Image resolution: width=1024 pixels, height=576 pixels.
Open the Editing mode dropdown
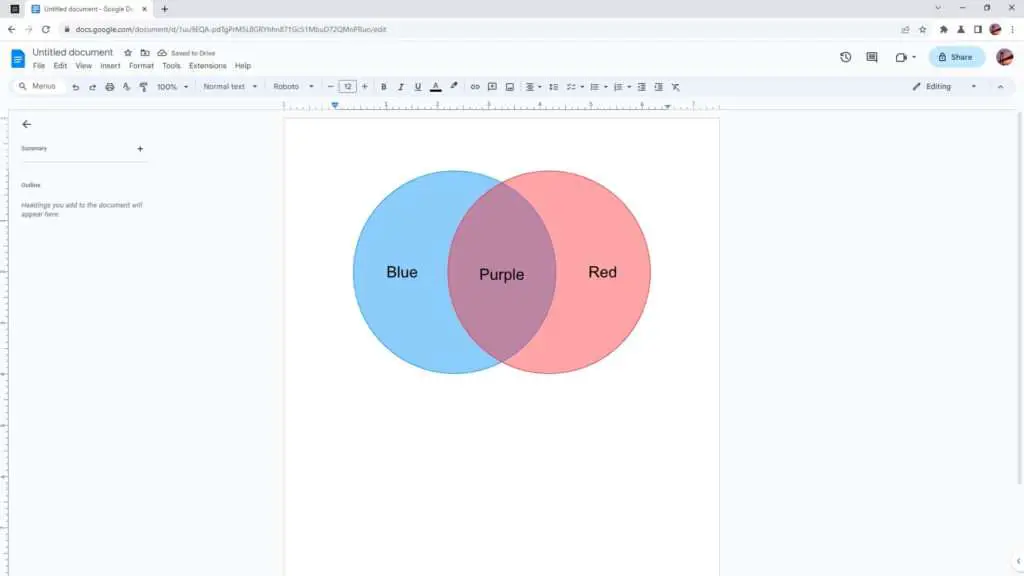pyautogui.click(x=940, y=87)
